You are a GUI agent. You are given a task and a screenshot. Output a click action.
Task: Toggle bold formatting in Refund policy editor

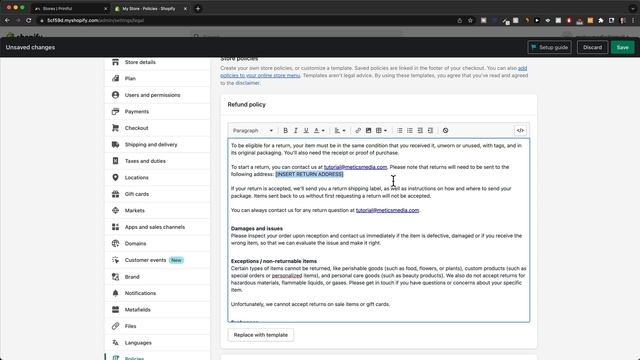[x=285, y=131]
